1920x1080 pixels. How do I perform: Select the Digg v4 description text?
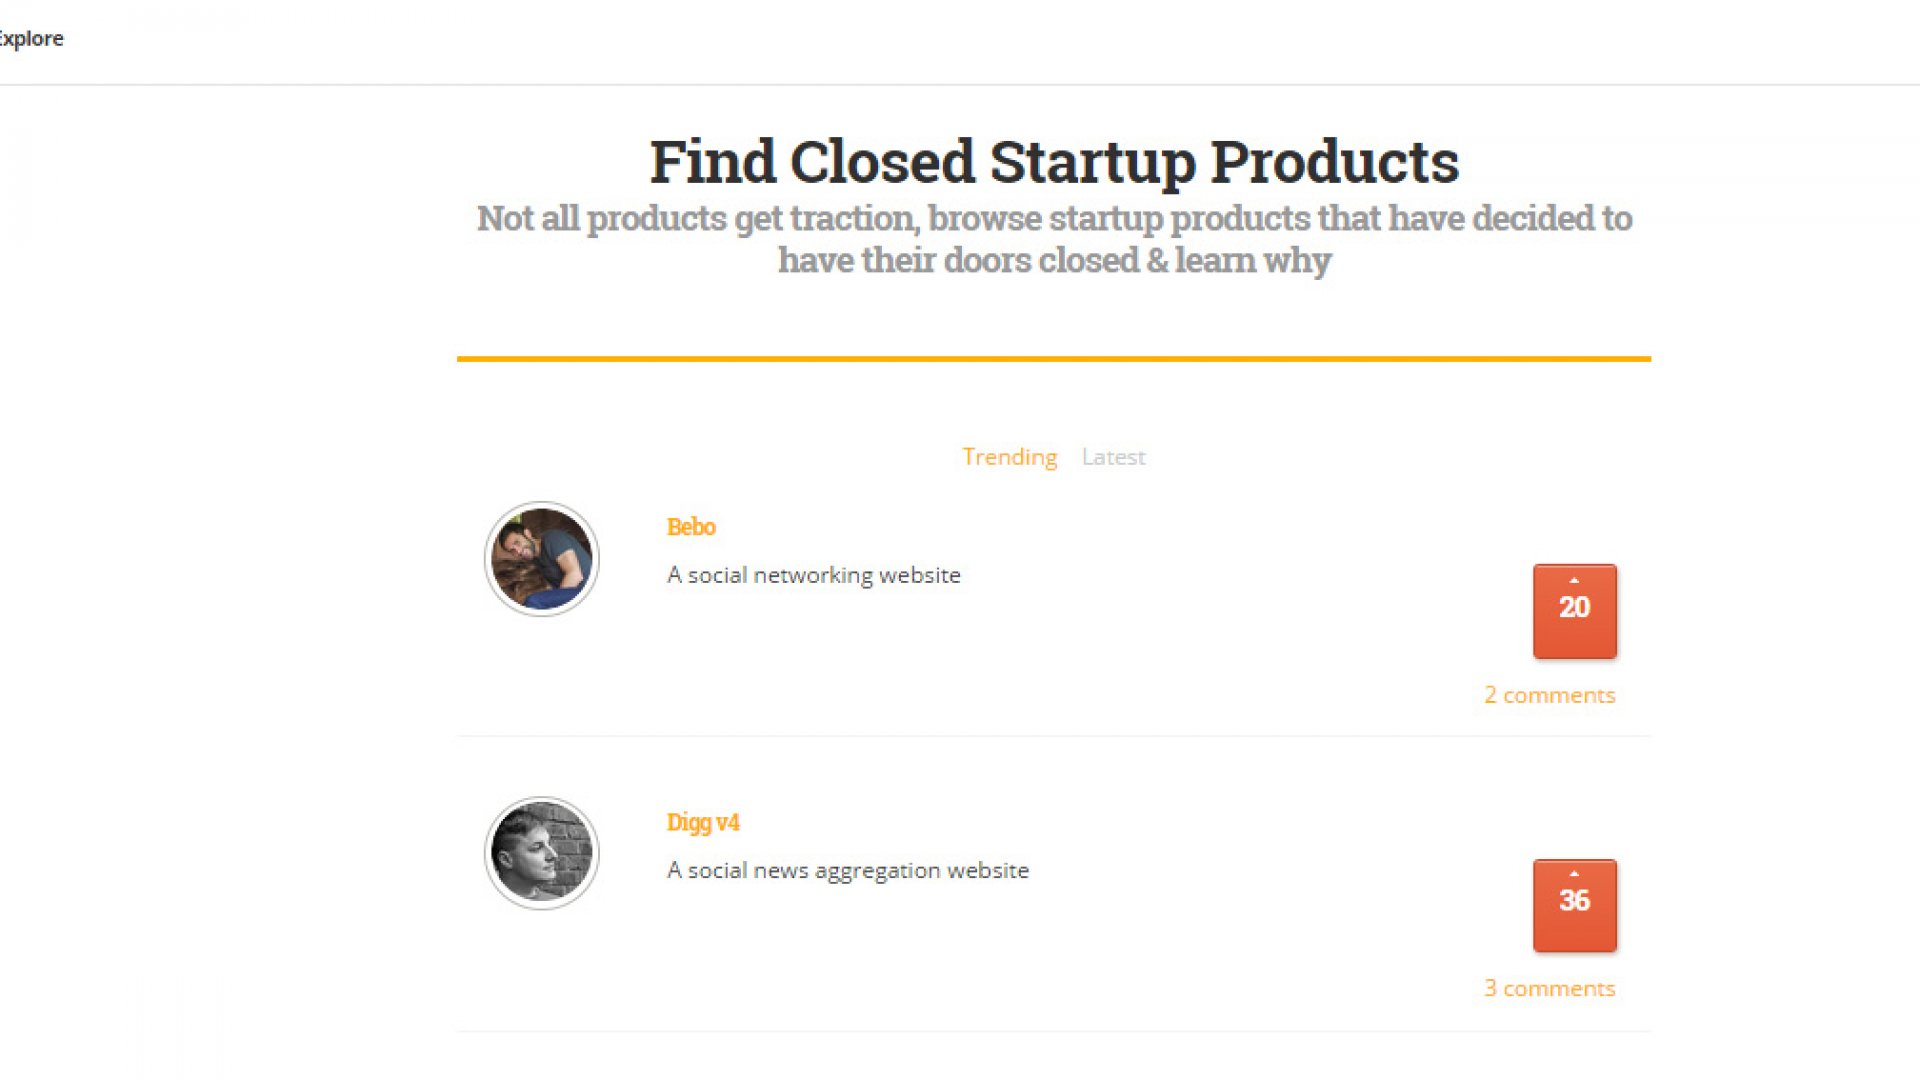(x=847, y=870)
